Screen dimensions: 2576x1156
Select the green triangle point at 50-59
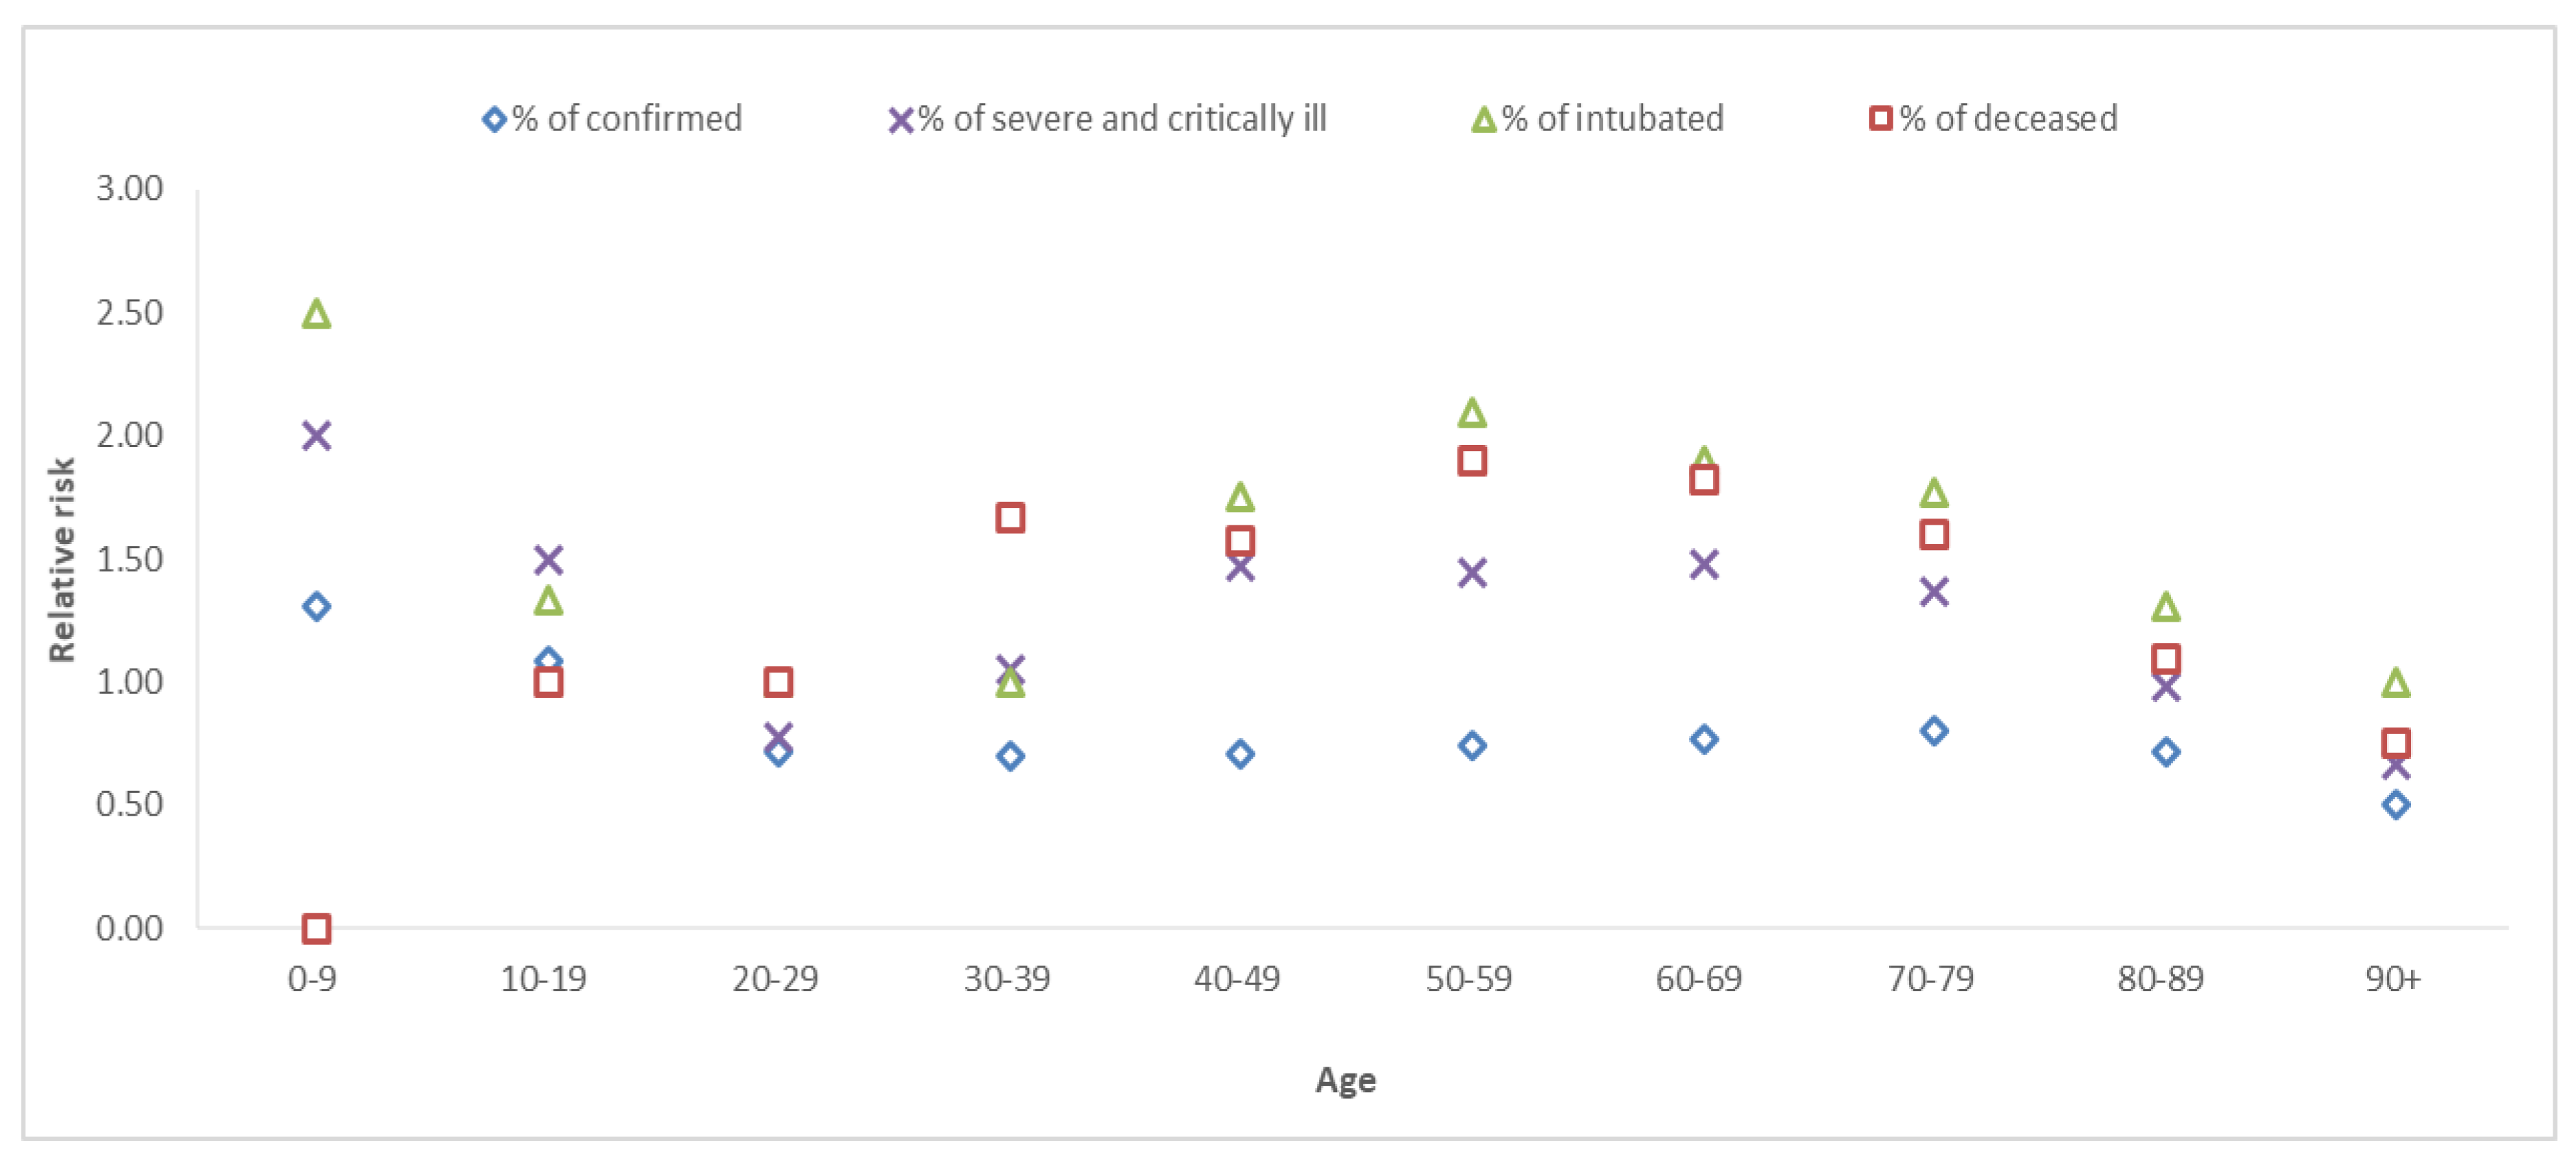coord(1471,412)
